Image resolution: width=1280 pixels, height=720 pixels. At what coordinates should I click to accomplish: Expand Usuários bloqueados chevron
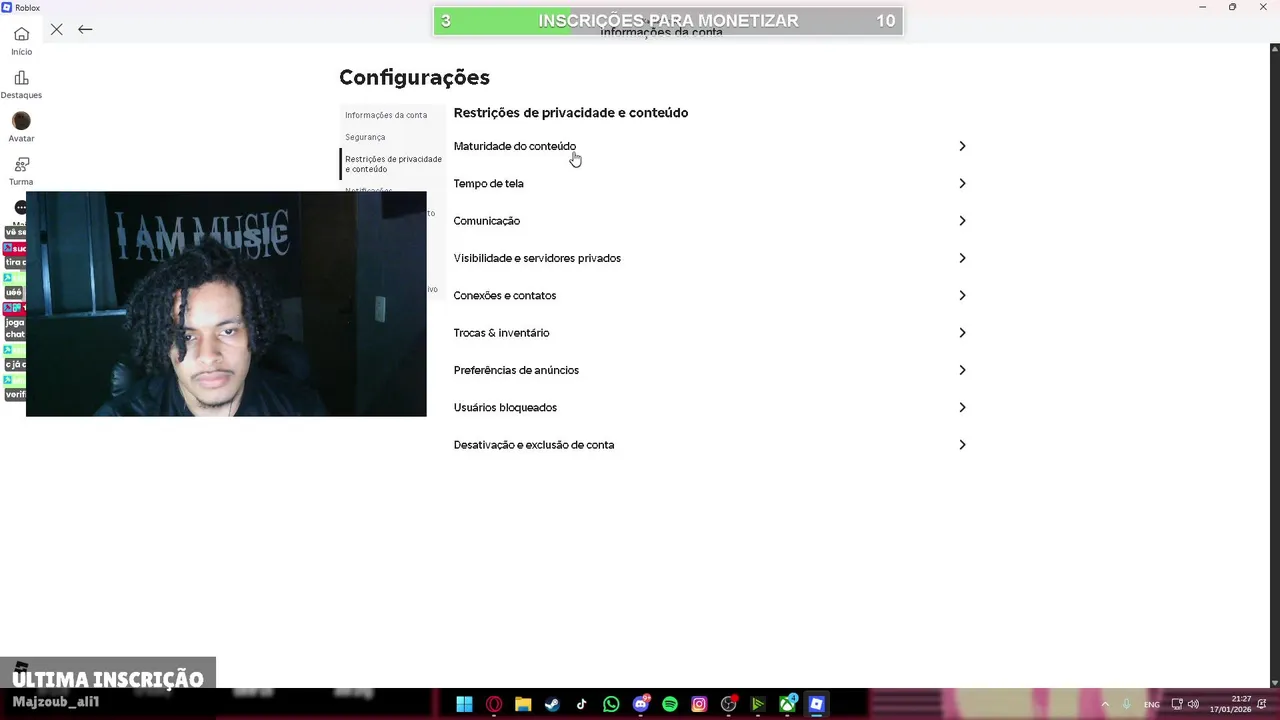tap(962, 407)
